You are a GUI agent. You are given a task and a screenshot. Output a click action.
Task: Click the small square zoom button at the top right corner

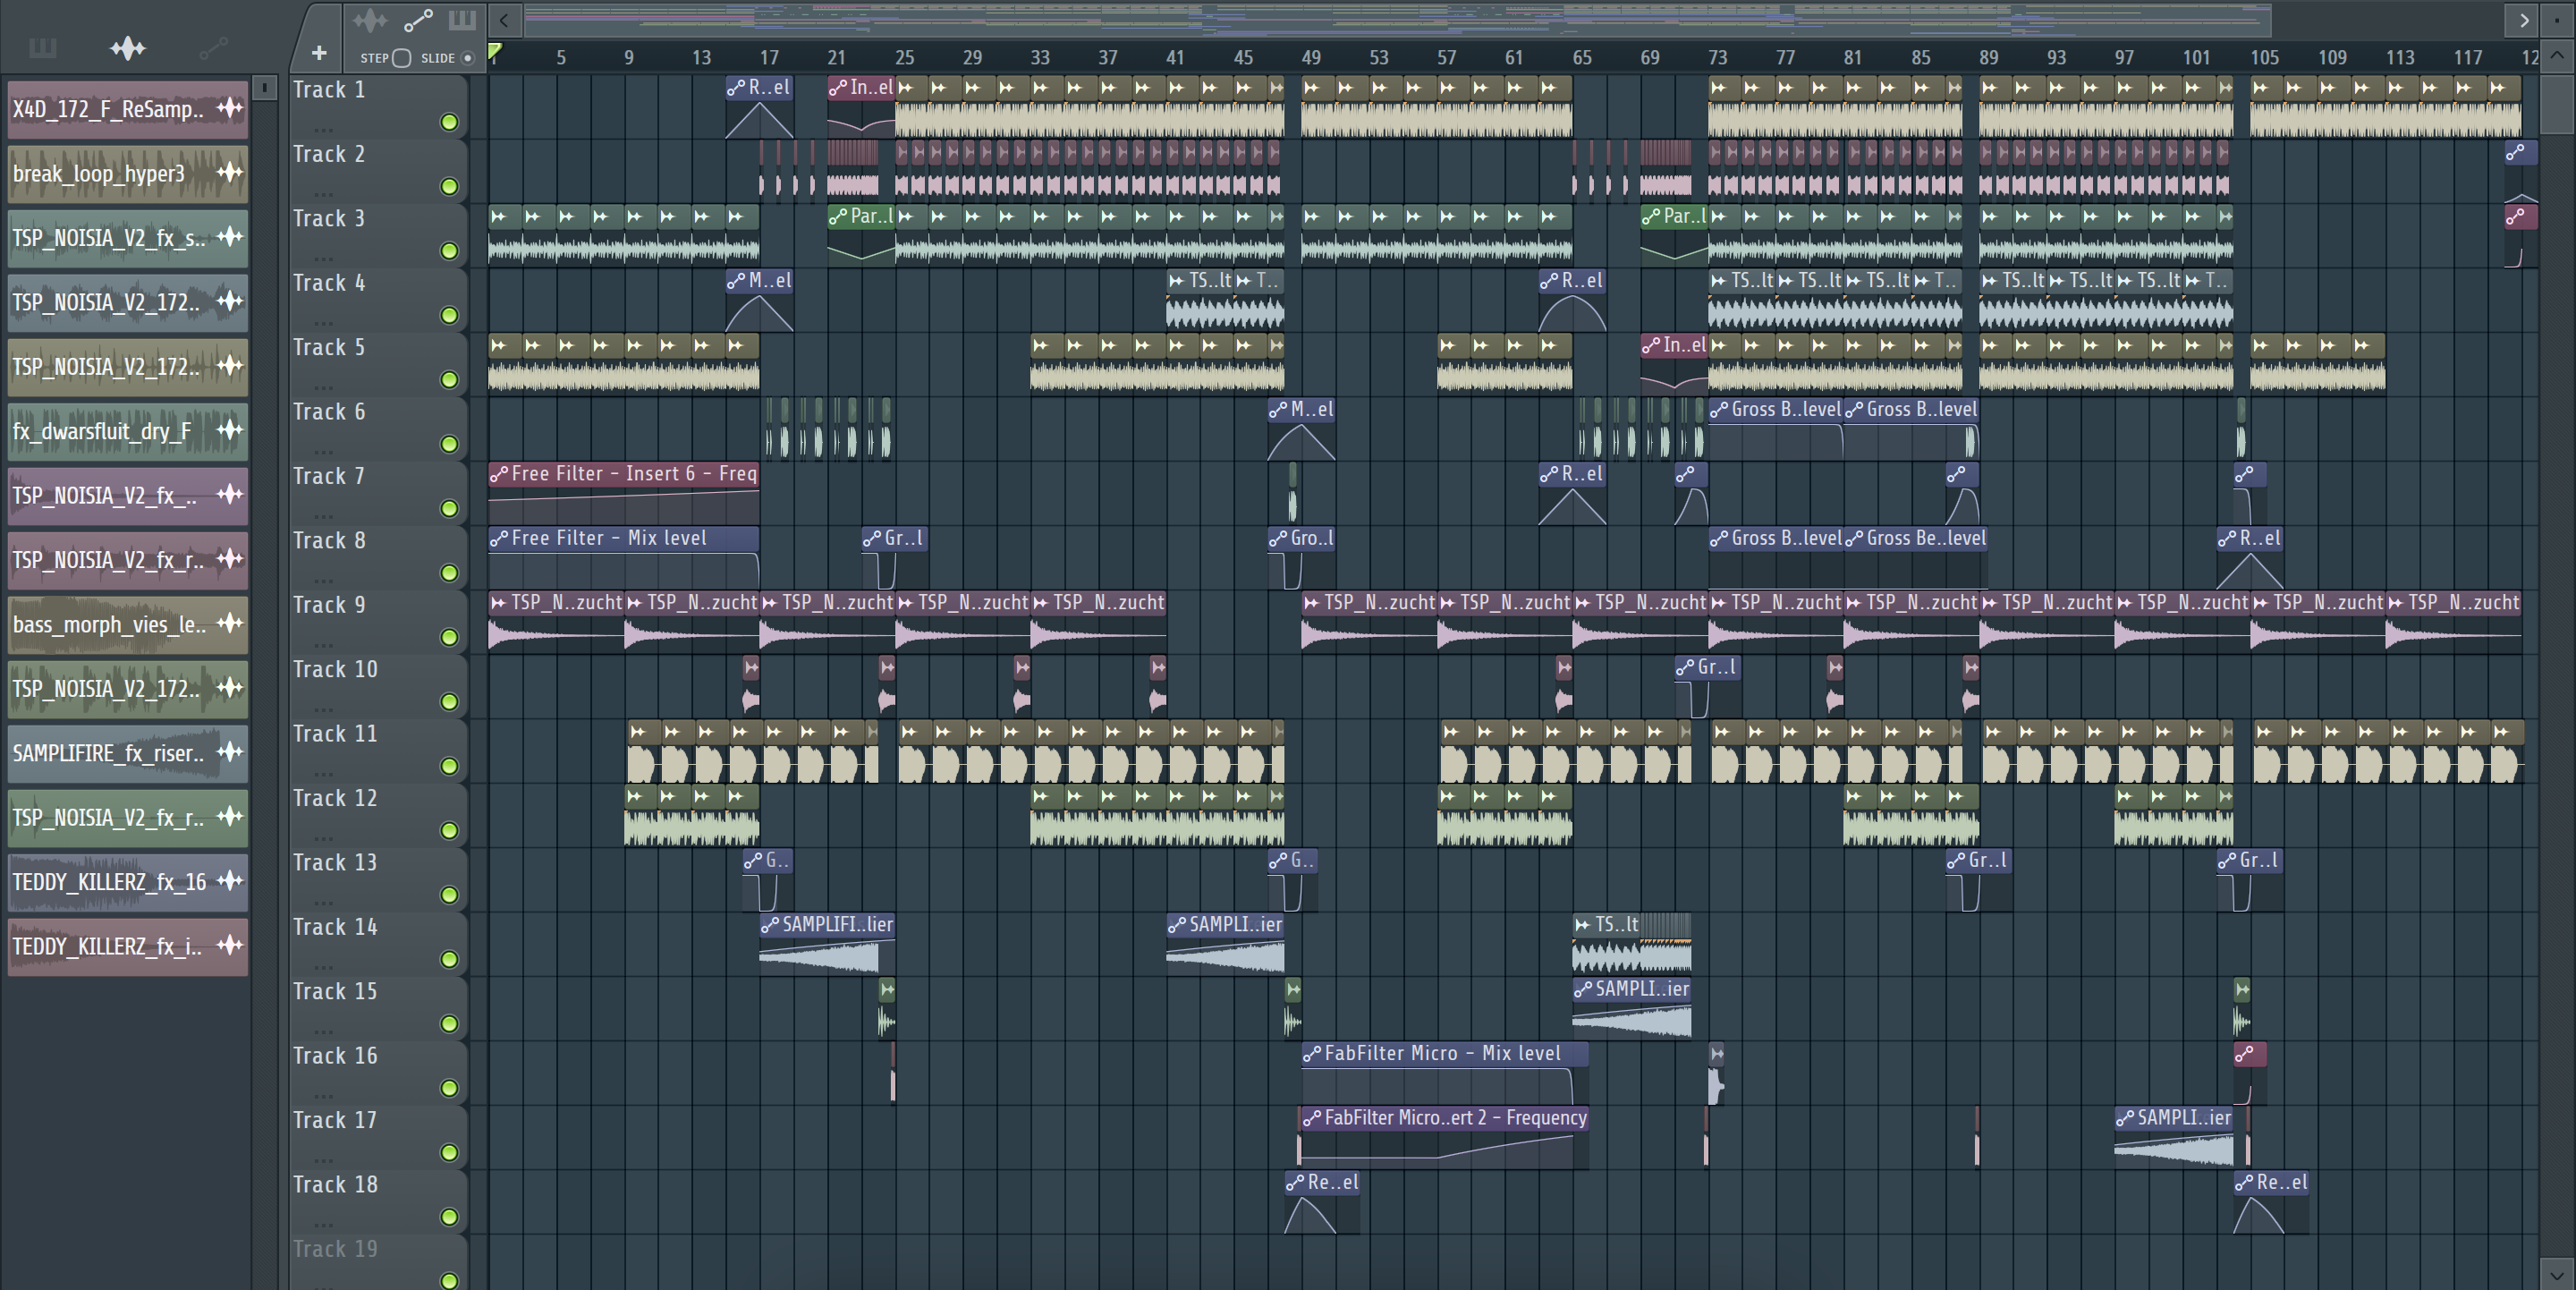2557,20
